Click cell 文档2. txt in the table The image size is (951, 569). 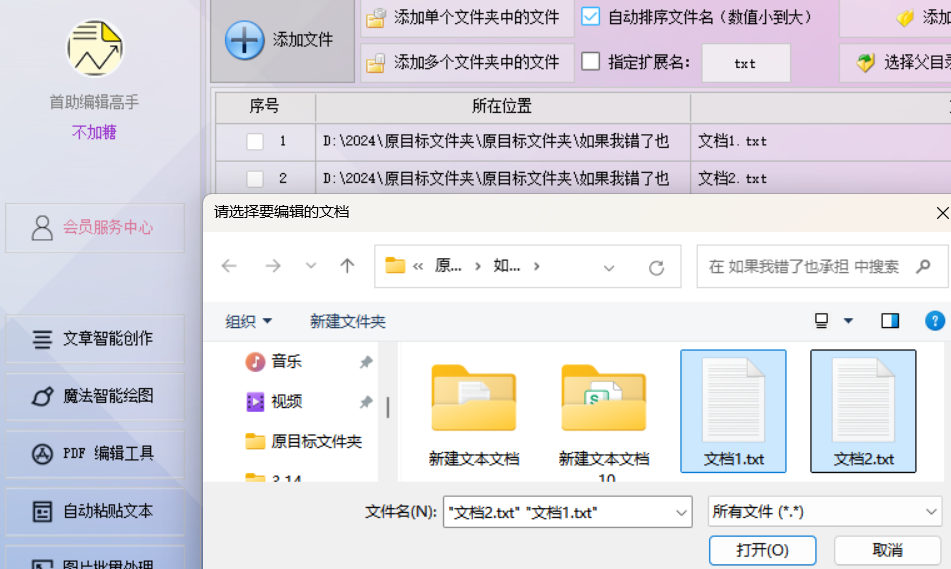tap(821, 179)
